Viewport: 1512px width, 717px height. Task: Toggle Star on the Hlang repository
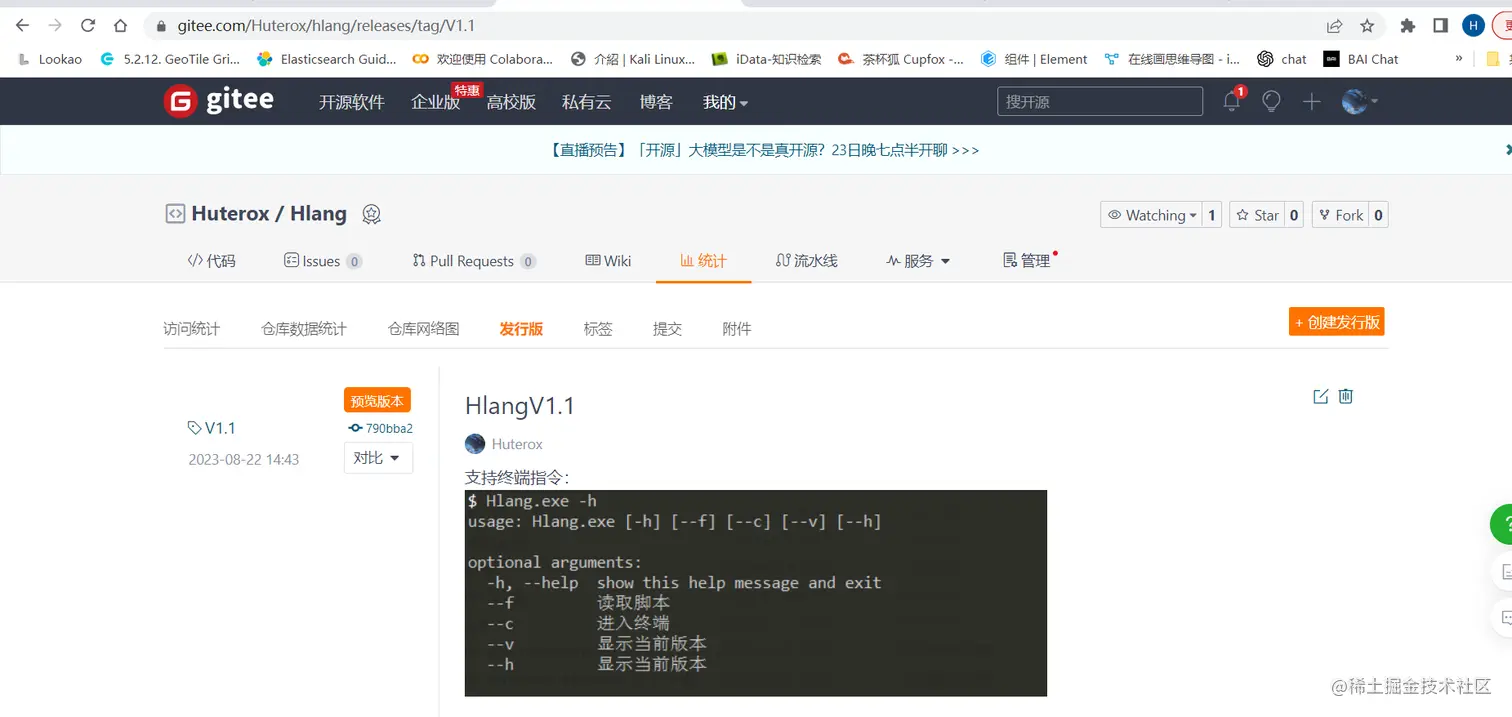(x=1259, y=214)
